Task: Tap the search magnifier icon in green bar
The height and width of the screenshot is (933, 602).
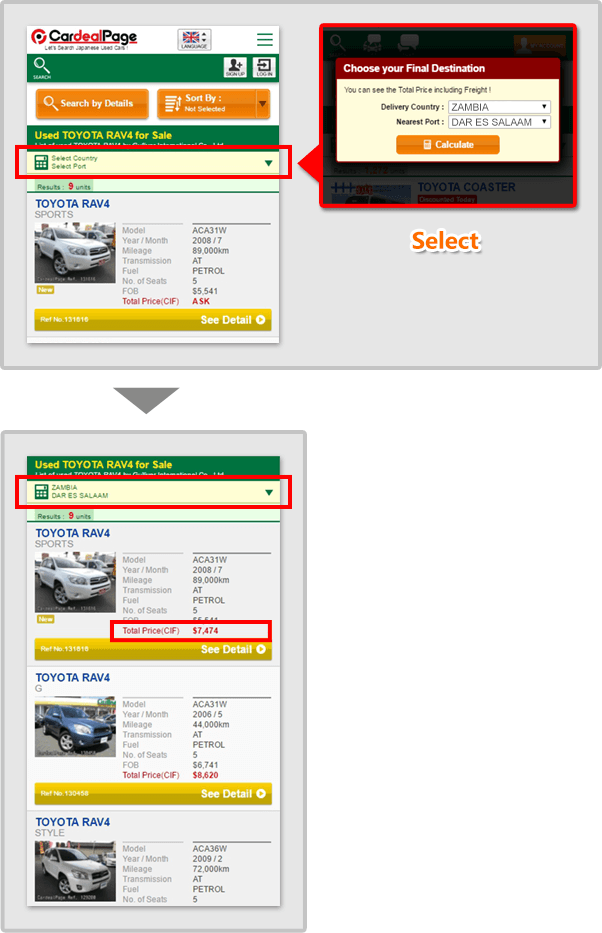Action: point(42,68)
